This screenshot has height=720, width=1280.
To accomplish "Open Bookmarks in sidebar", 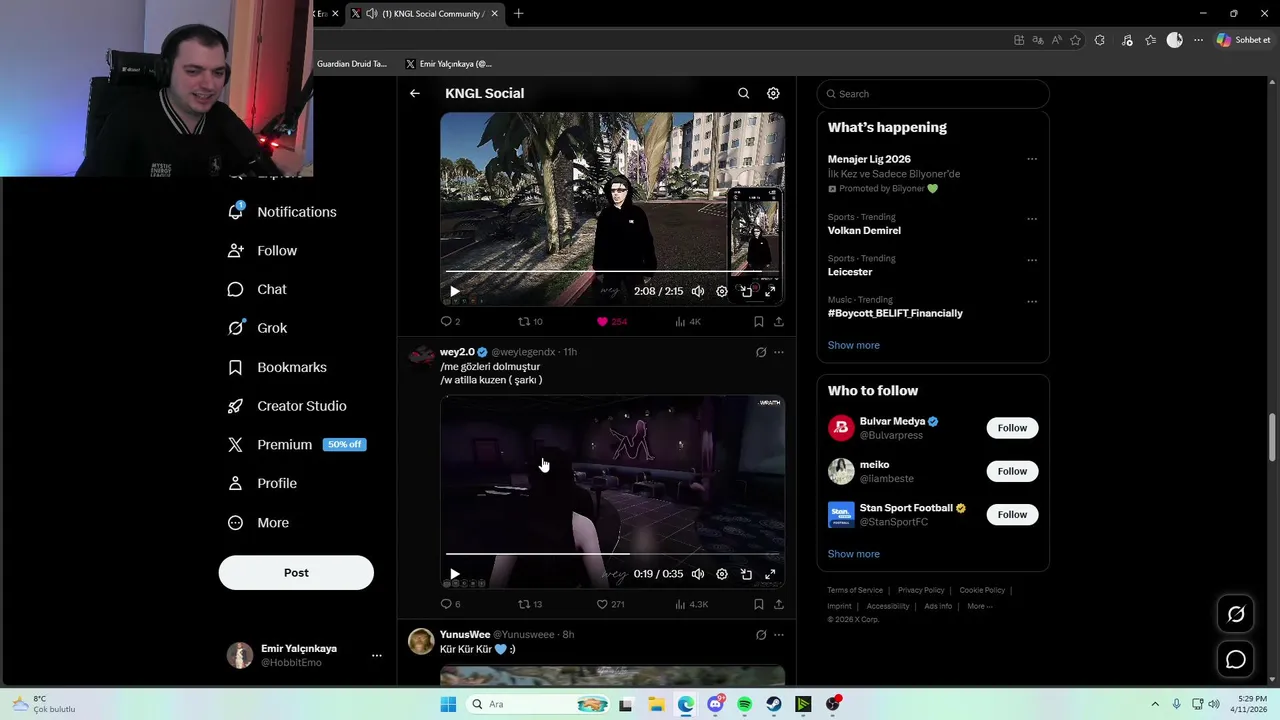I will (278, 367).
